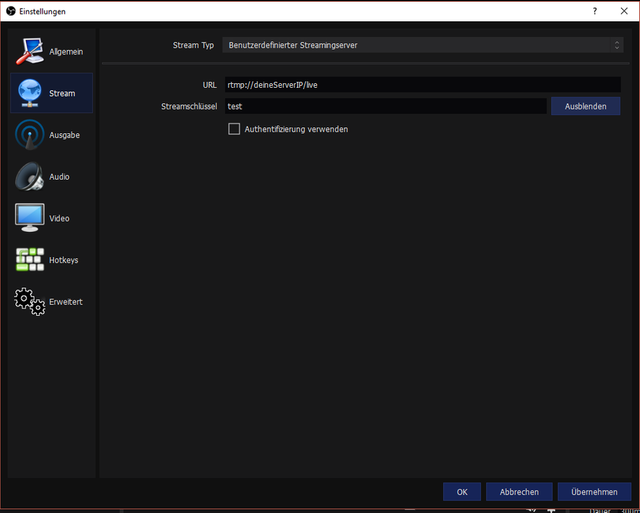Open Hotkeys keyboard icon
Viewport: 640px width, 513px height.
30,260
